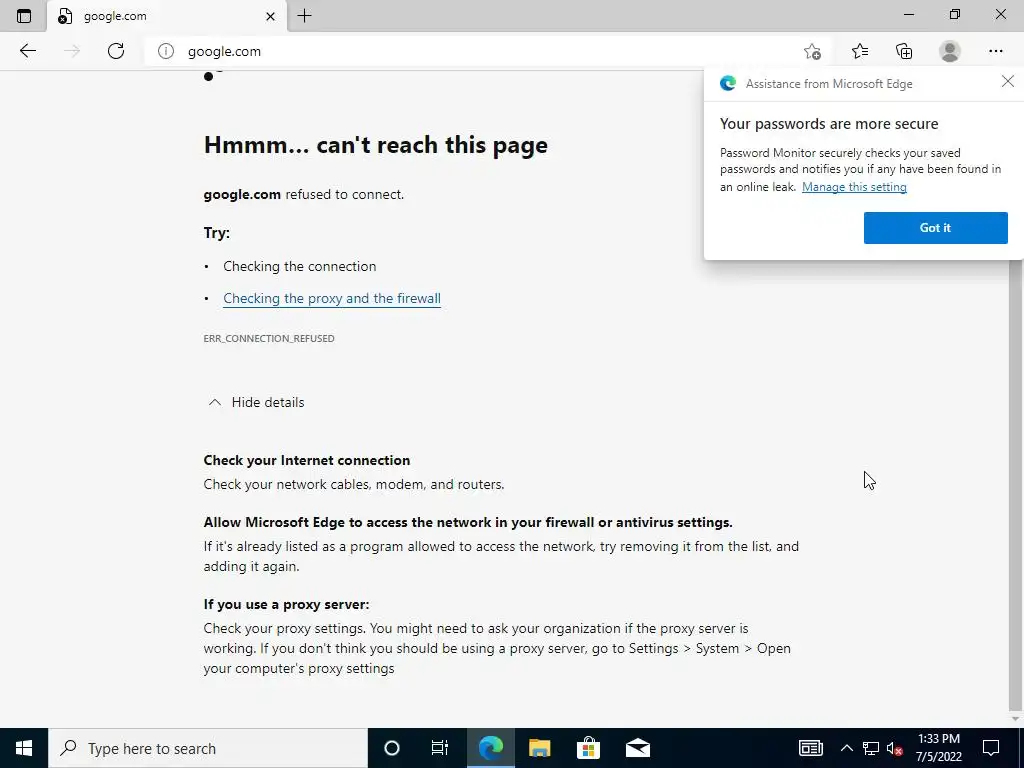Open Checking the proxy and the firewall link

332,298
